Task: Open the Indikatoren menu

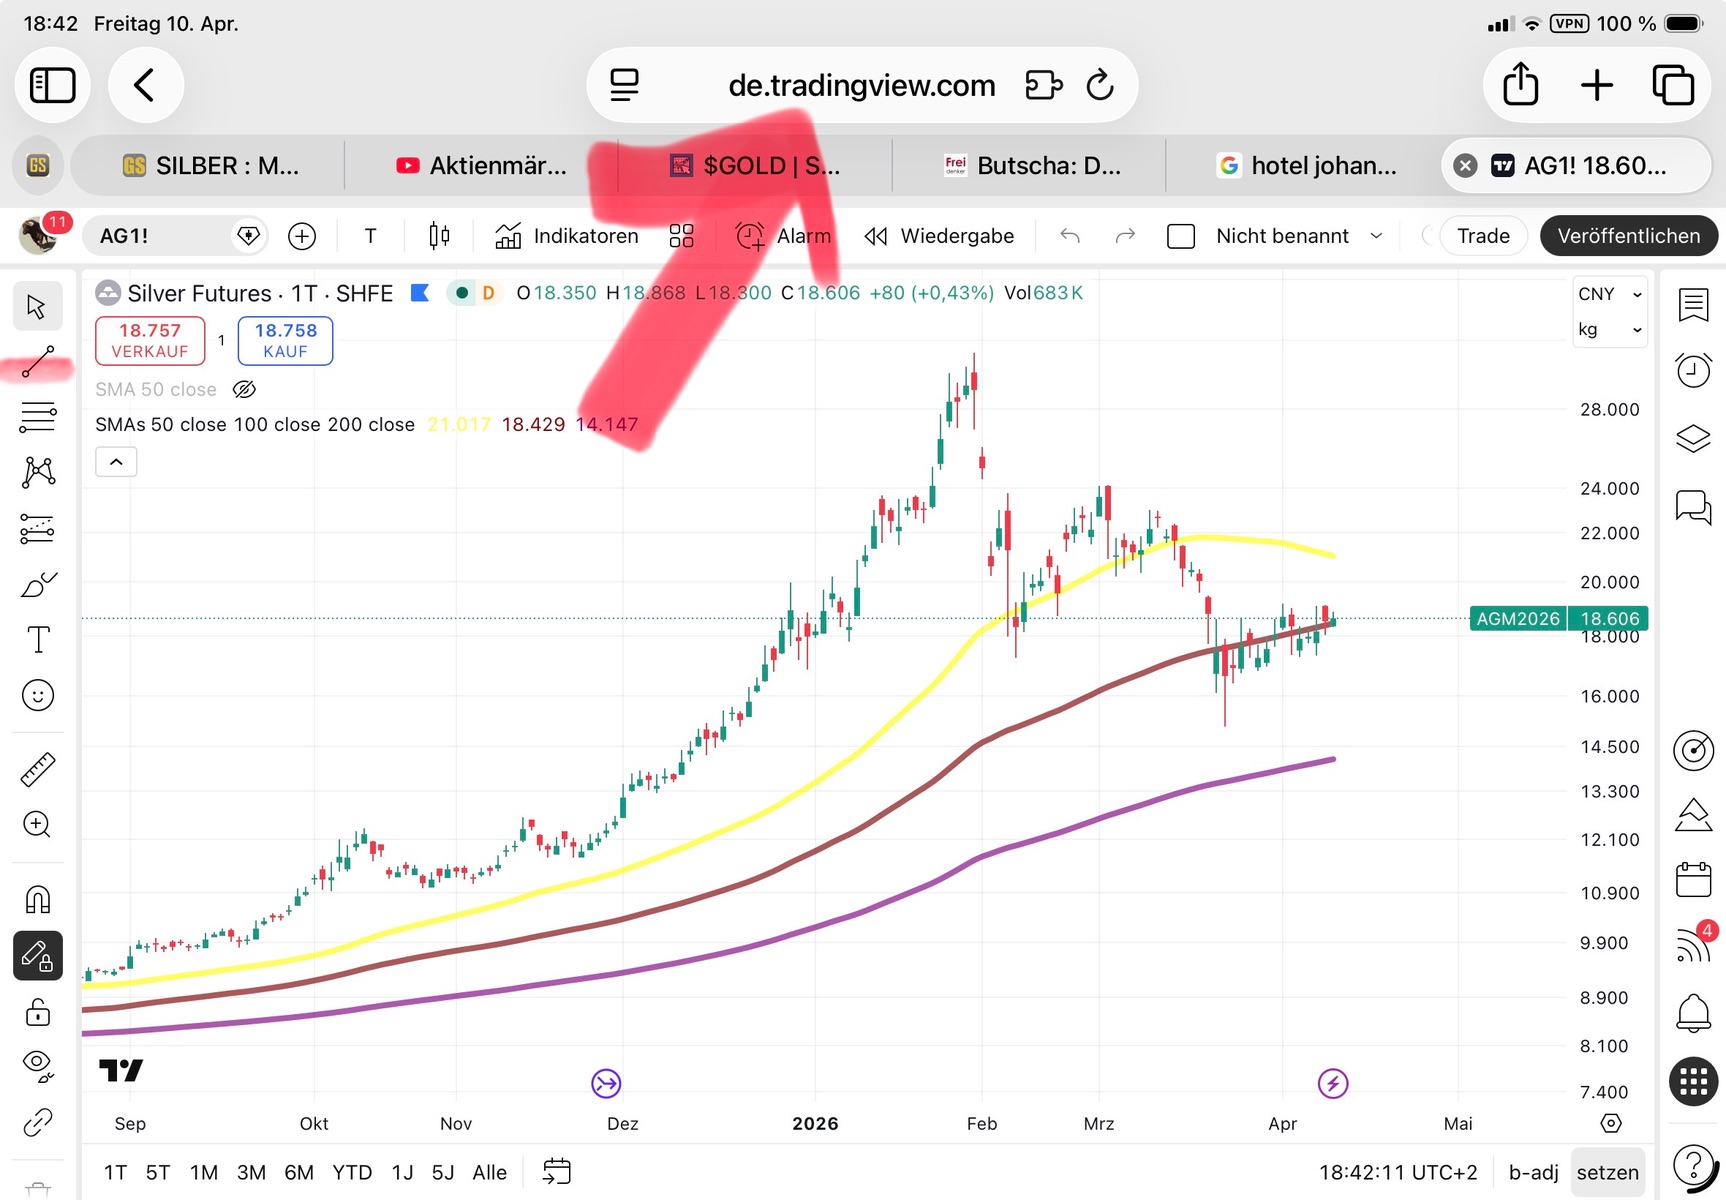Action: (x=567, y=236)
